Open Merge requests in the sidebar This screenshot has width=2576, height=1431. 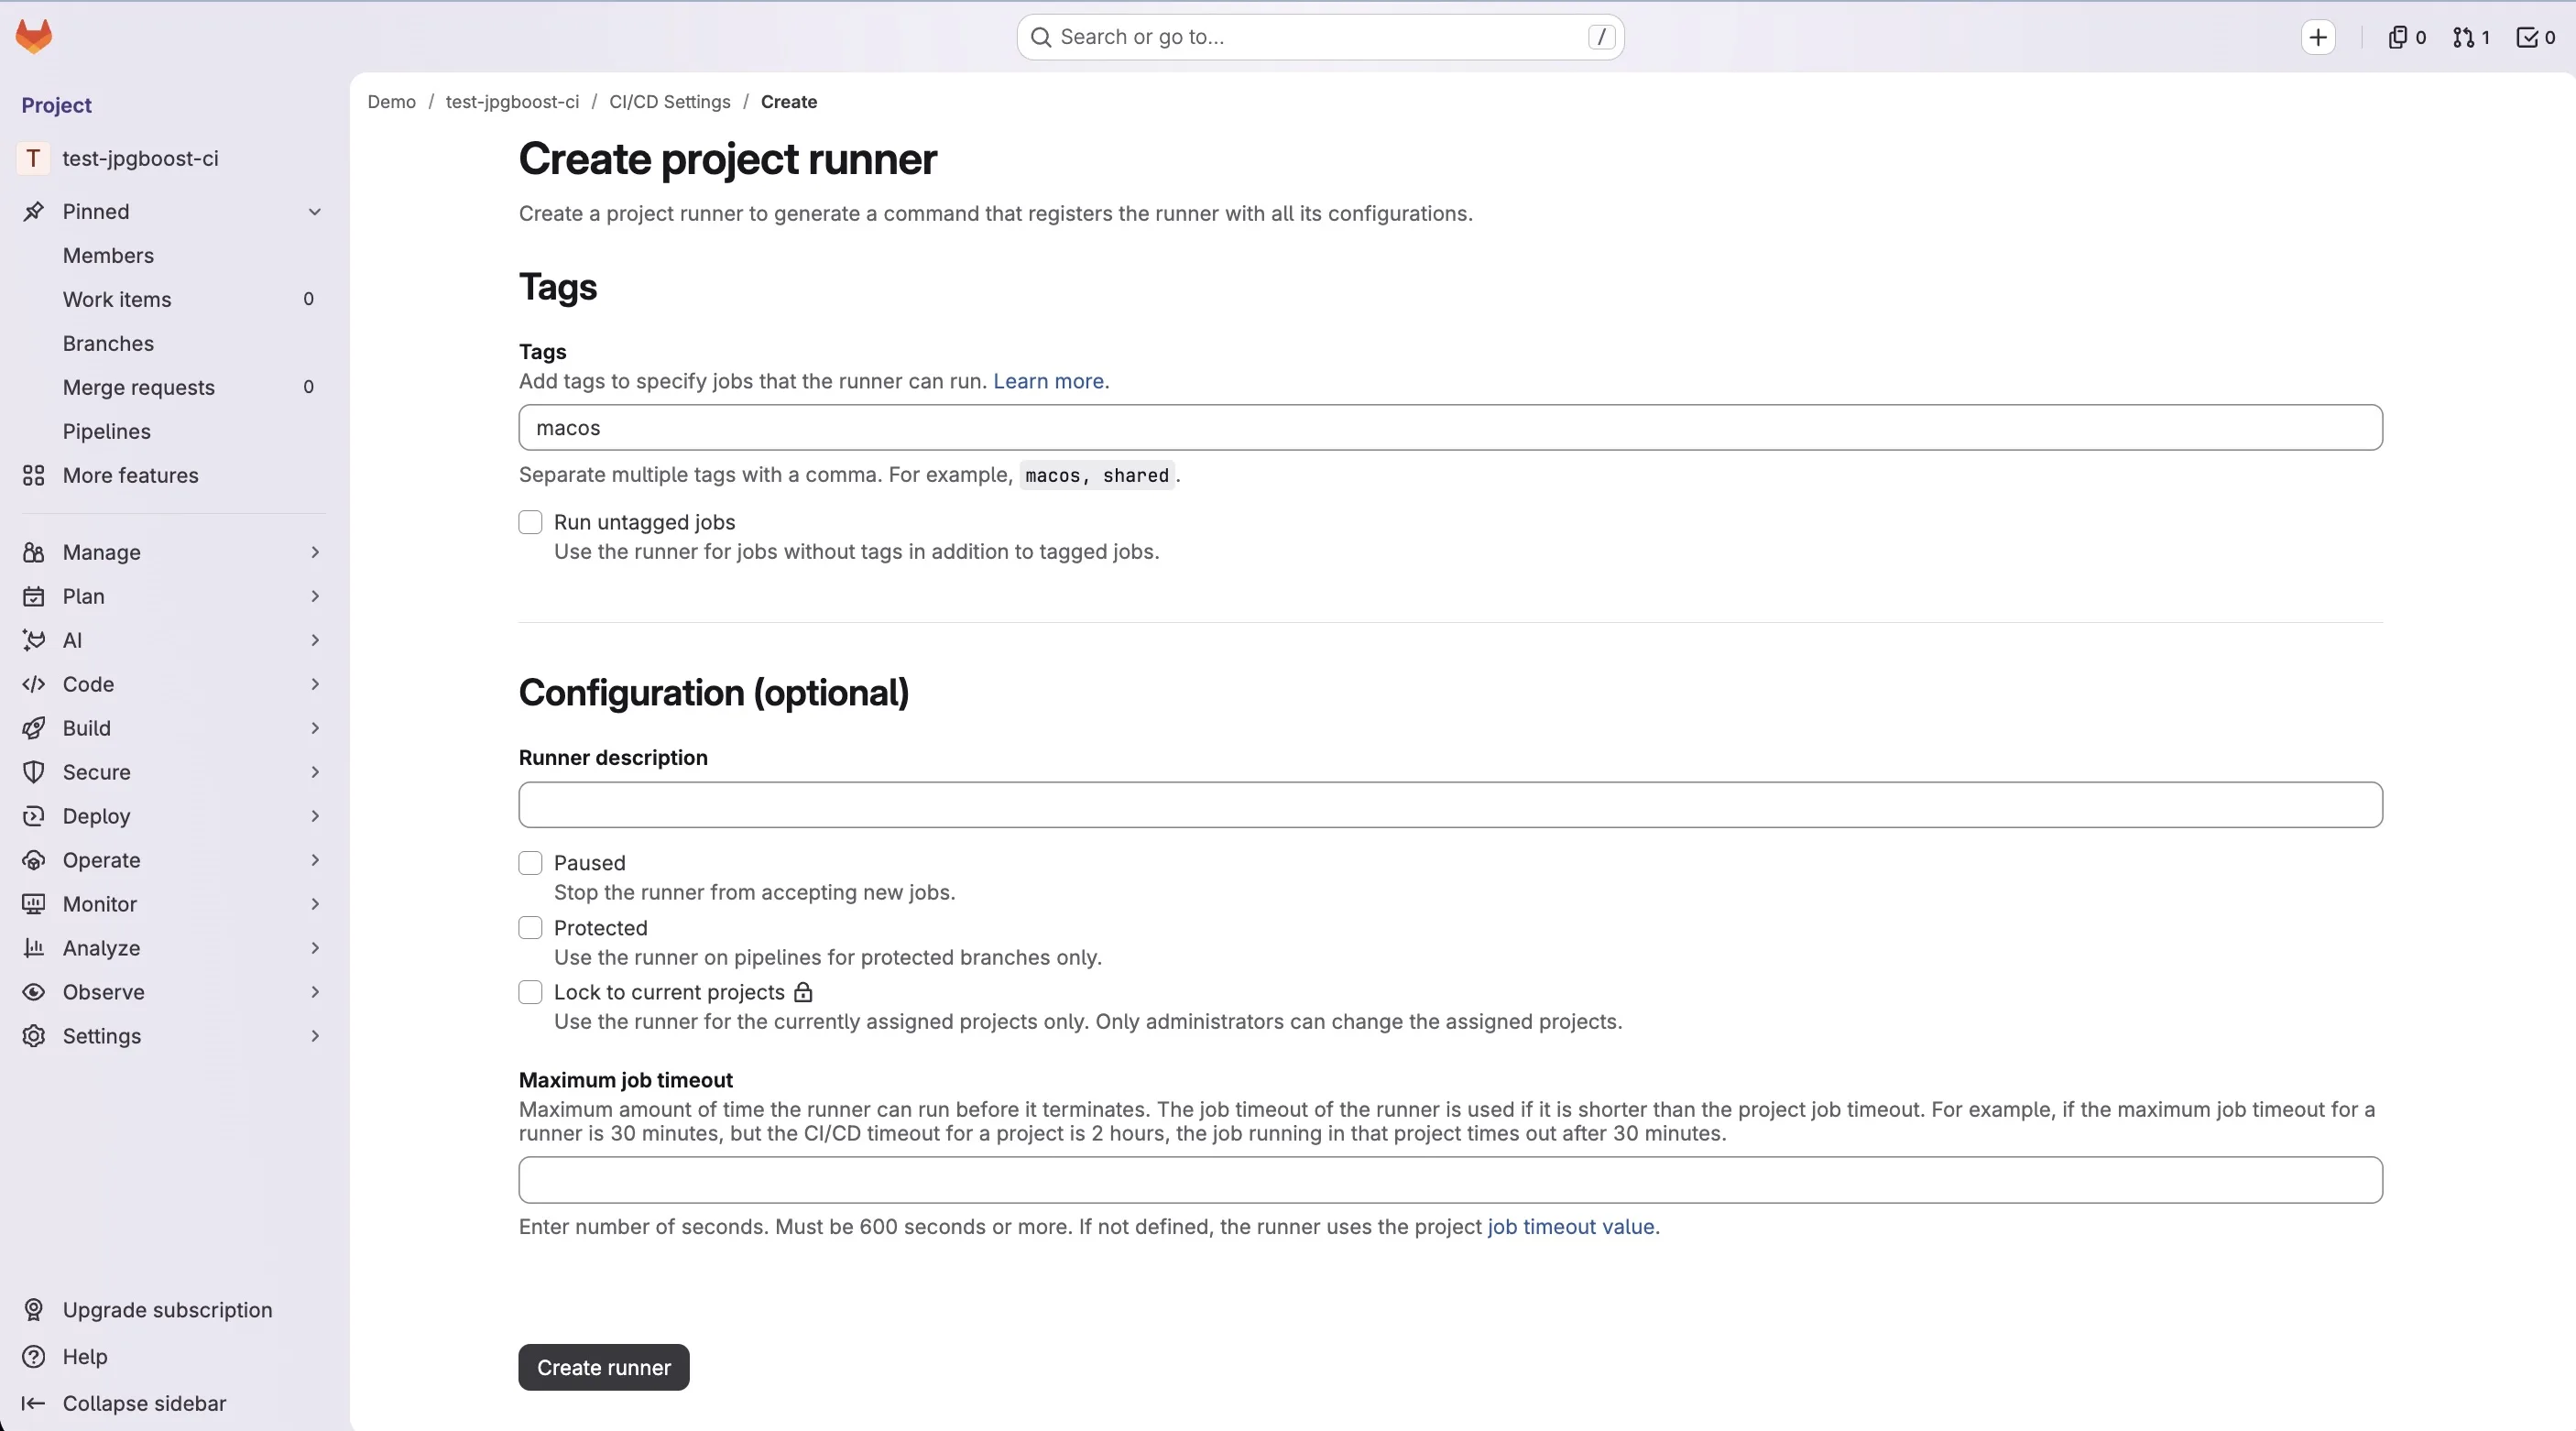(139, 387)
